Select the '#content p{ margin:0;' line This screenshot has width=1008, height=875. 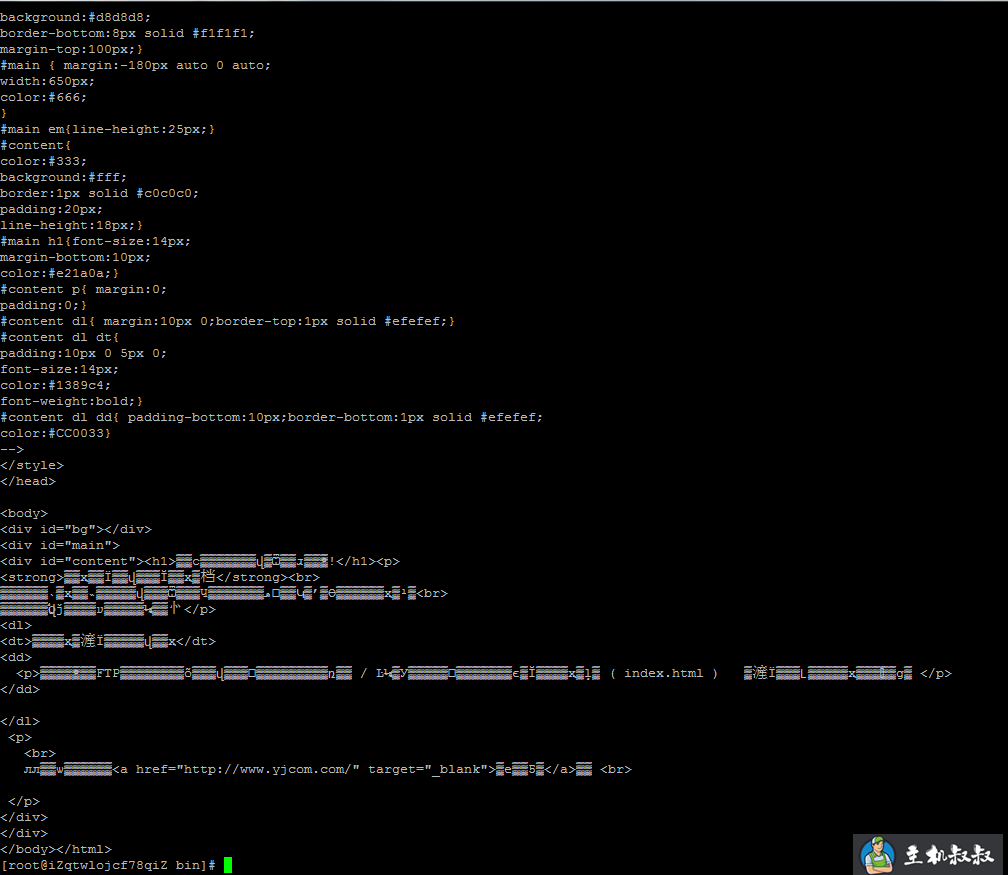pyautogui.click(x=83, y=289)
